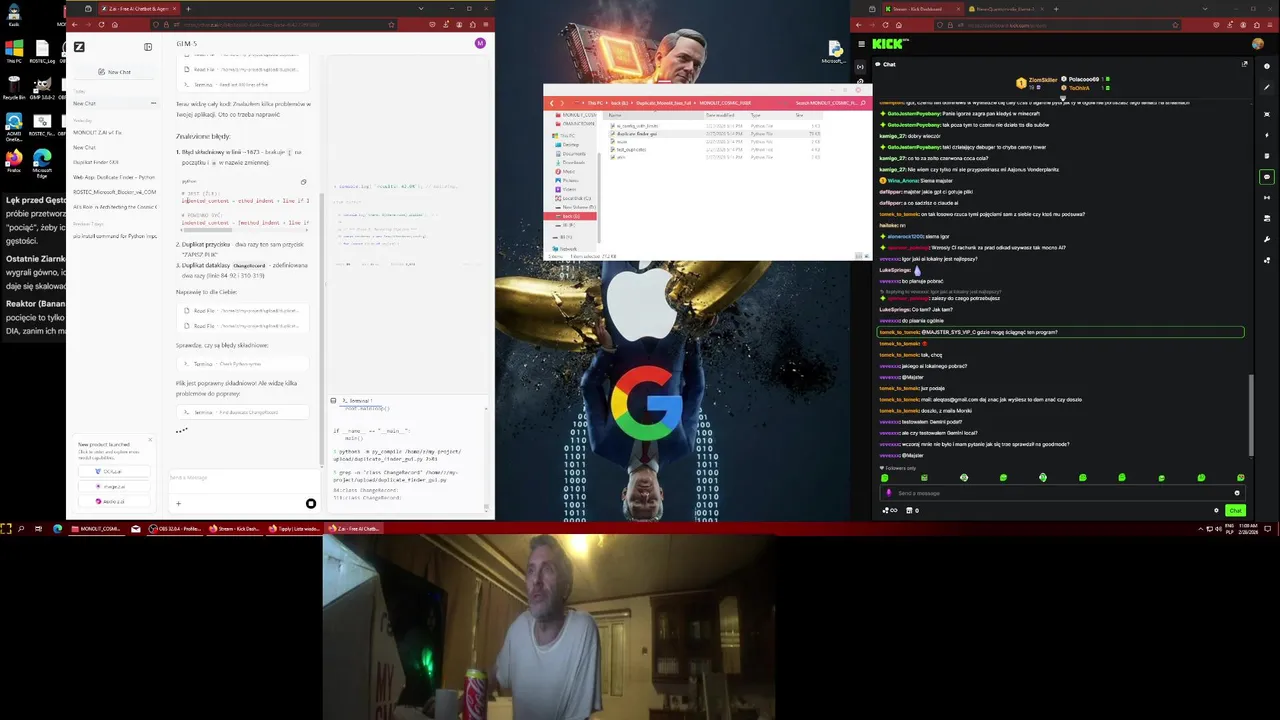Pop out the Kick chat window
Image resolution: width=1280 pixels, height=720 pixels.
(x=1244, y=64)
